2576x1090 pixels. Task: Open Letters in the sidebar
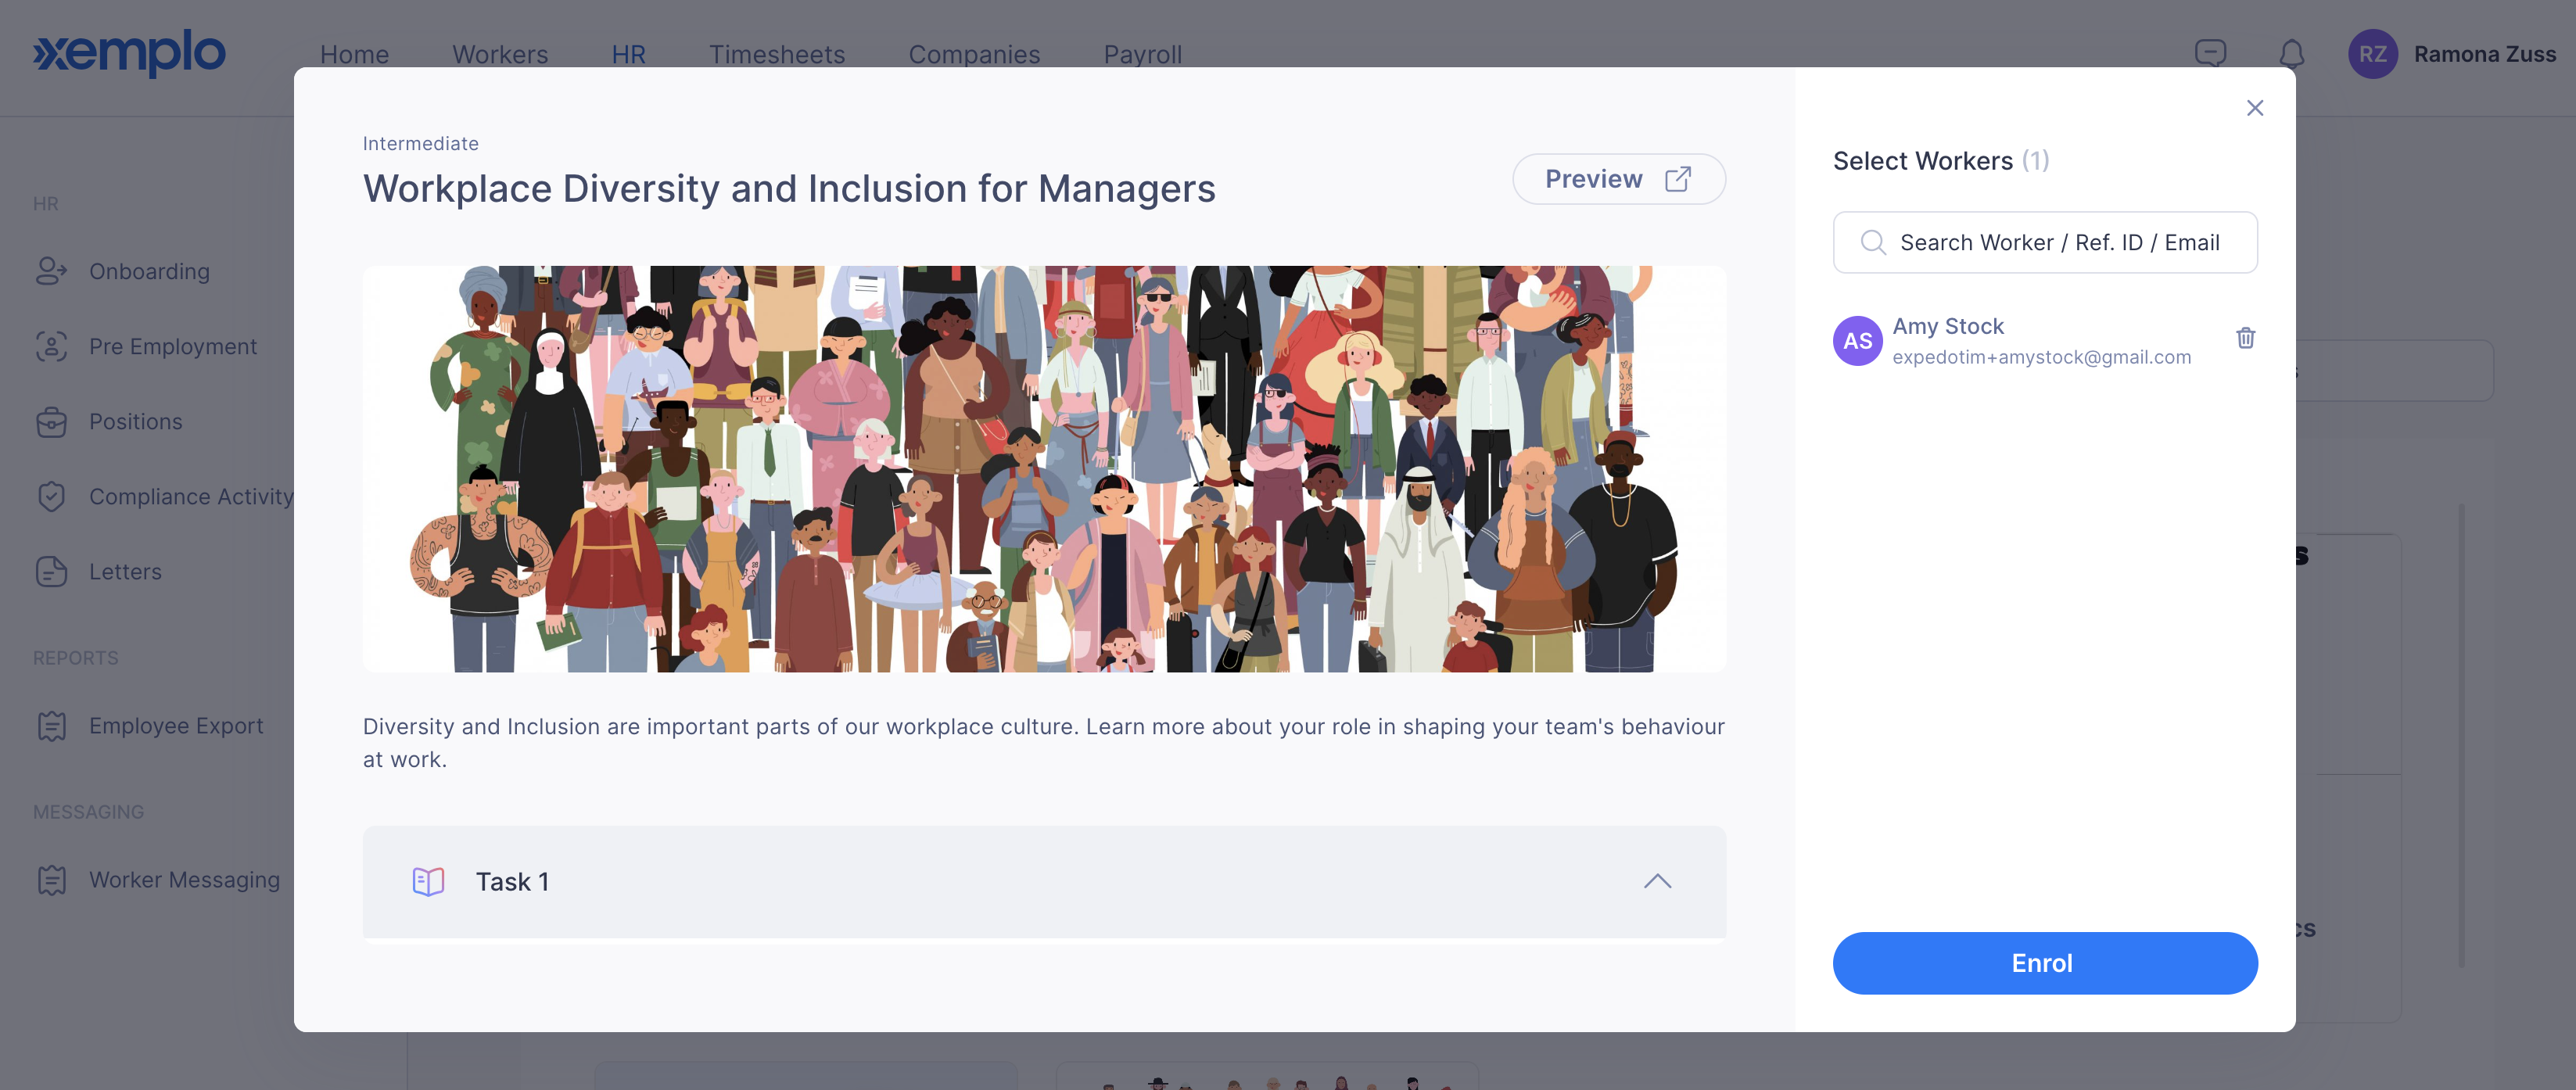pos(125,571)
